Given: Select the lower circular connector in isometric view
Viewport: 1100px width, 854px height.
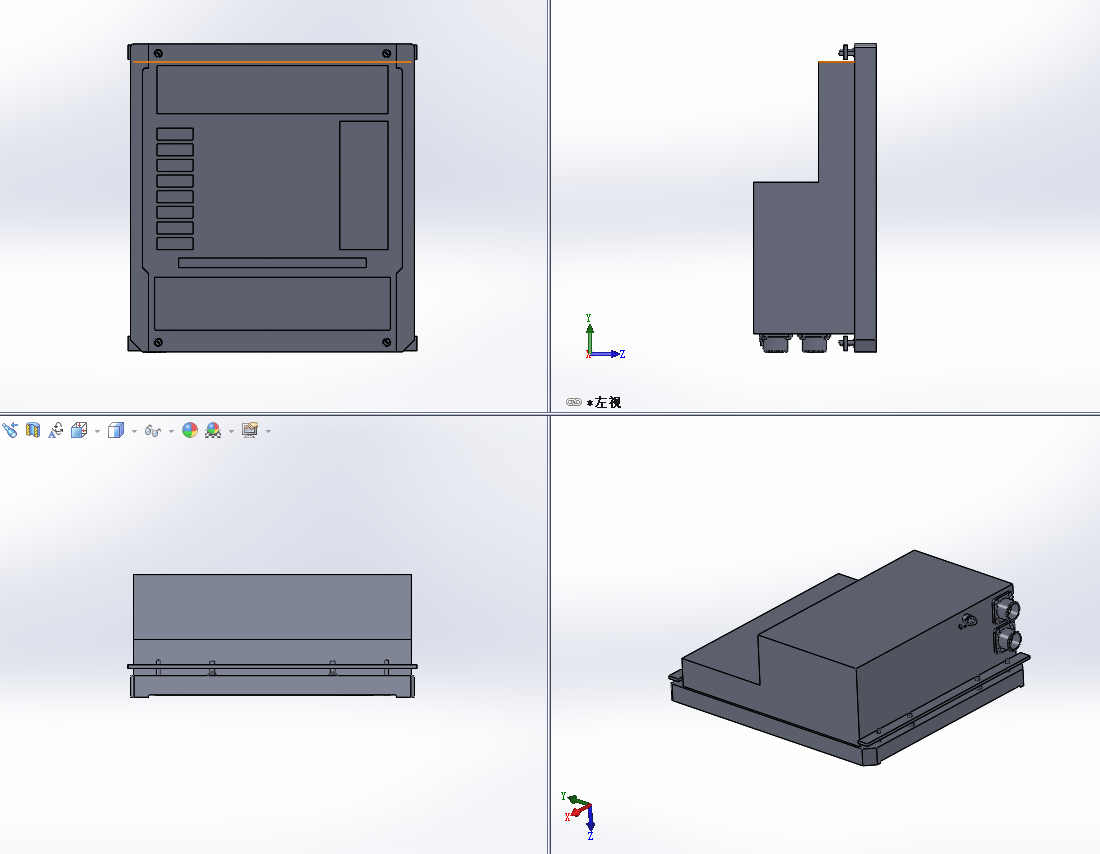Looking at the screenshot, I should tap(1007, 639).
